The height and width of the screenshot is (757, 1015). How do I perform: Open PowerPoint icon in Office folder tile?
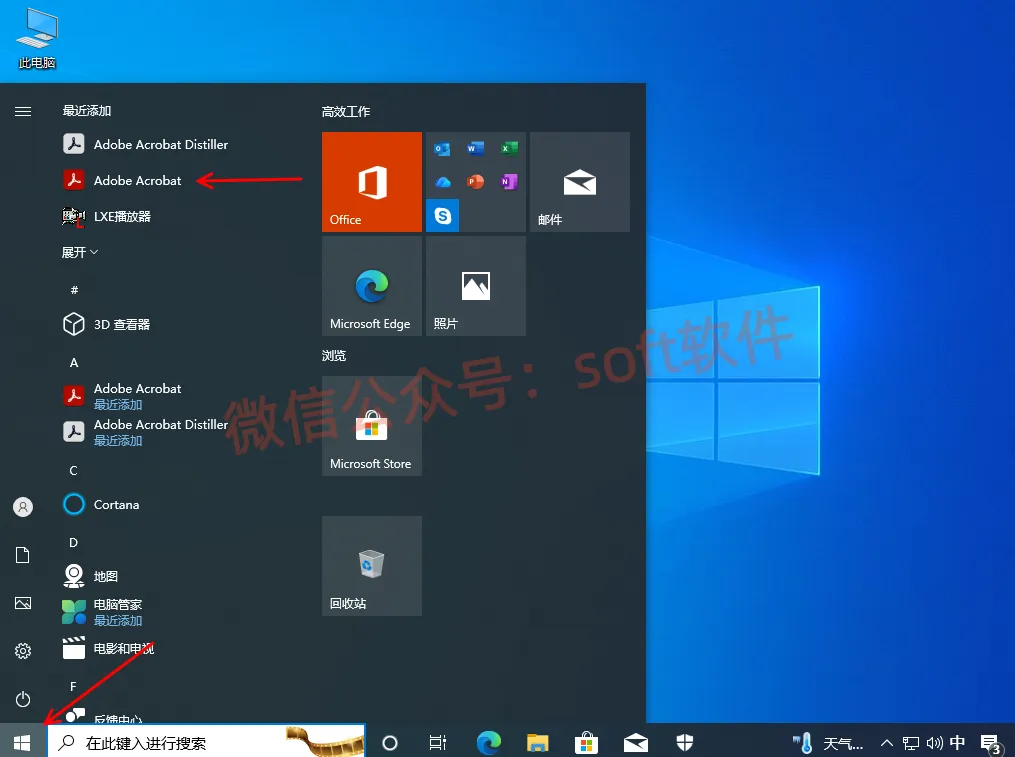coord(476,182)
